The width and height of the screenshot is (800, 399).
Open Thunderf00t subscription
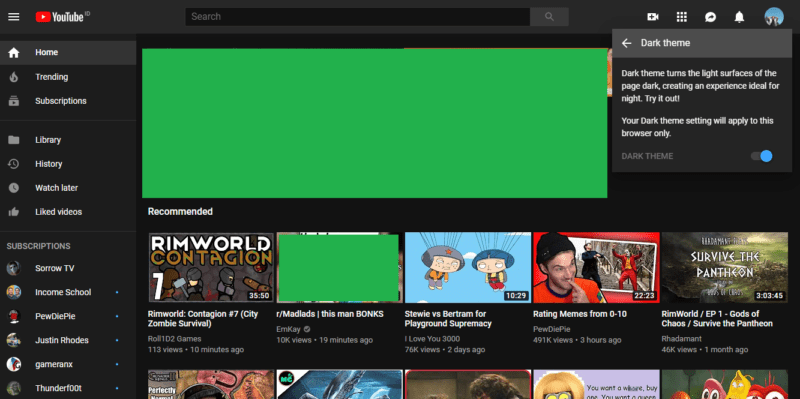tap(68, 388)
